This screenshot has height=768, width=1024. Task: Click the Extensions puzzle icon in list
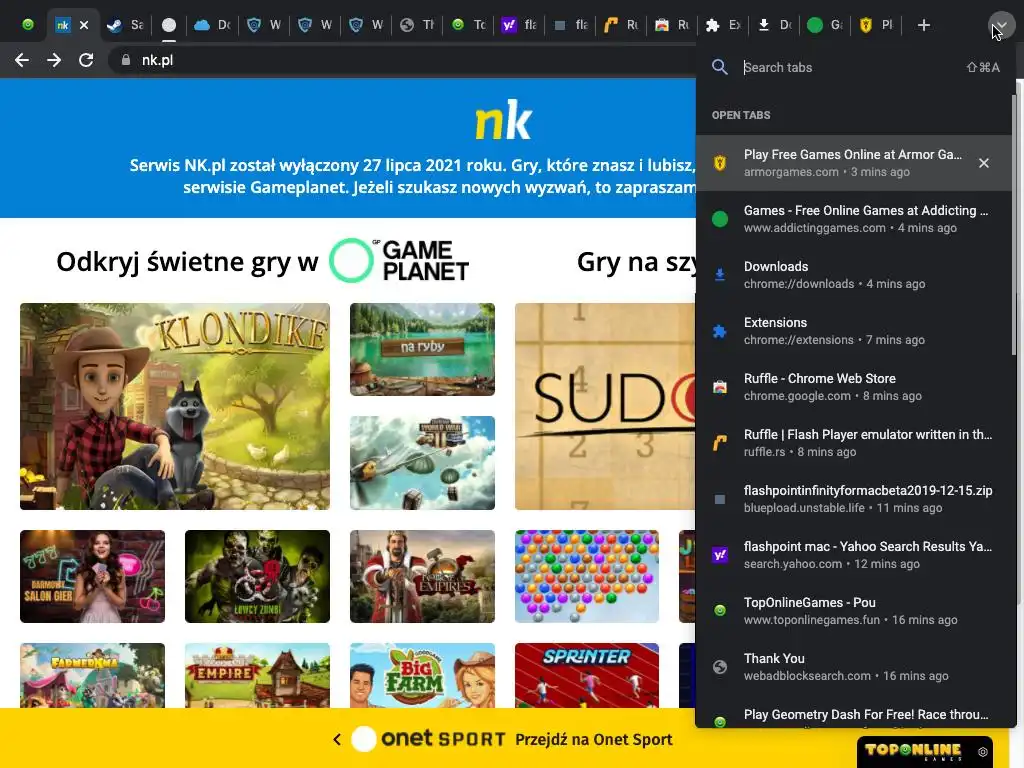(x=720, y=331)
